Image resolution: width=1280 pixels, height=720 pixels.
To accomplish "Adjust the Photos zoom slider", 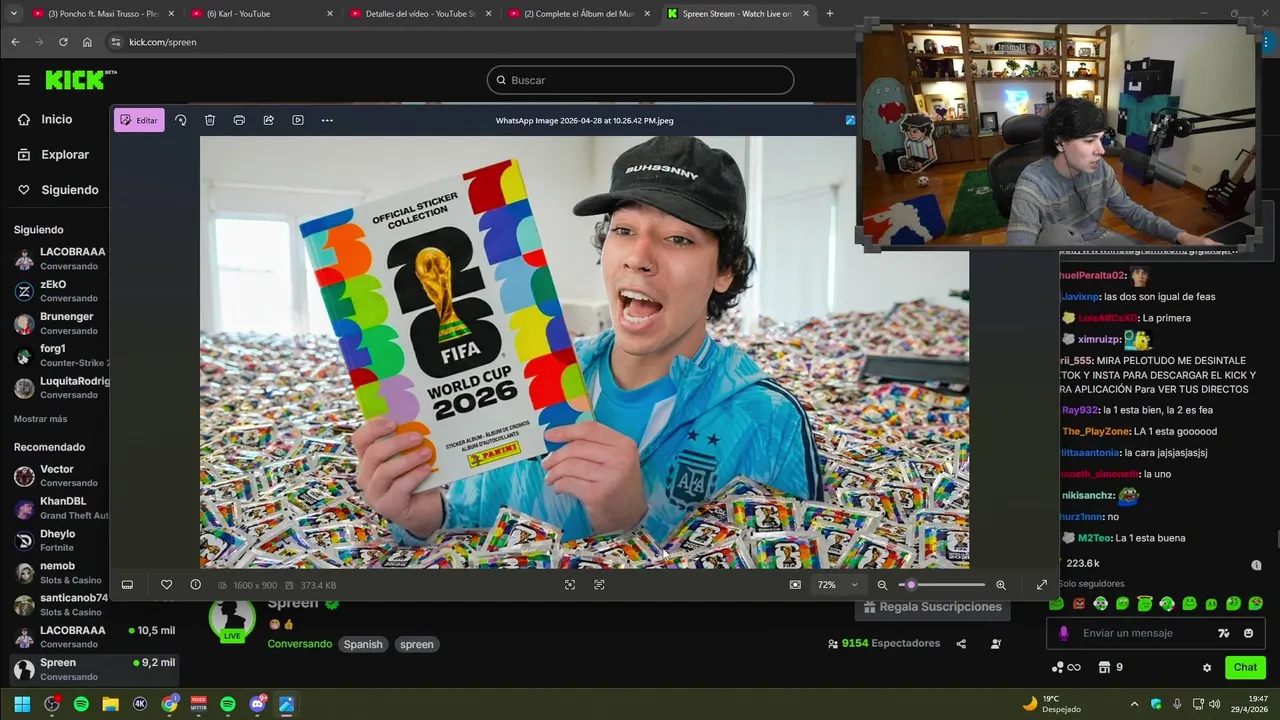I will pyautogui.click(x=941, y=585).
